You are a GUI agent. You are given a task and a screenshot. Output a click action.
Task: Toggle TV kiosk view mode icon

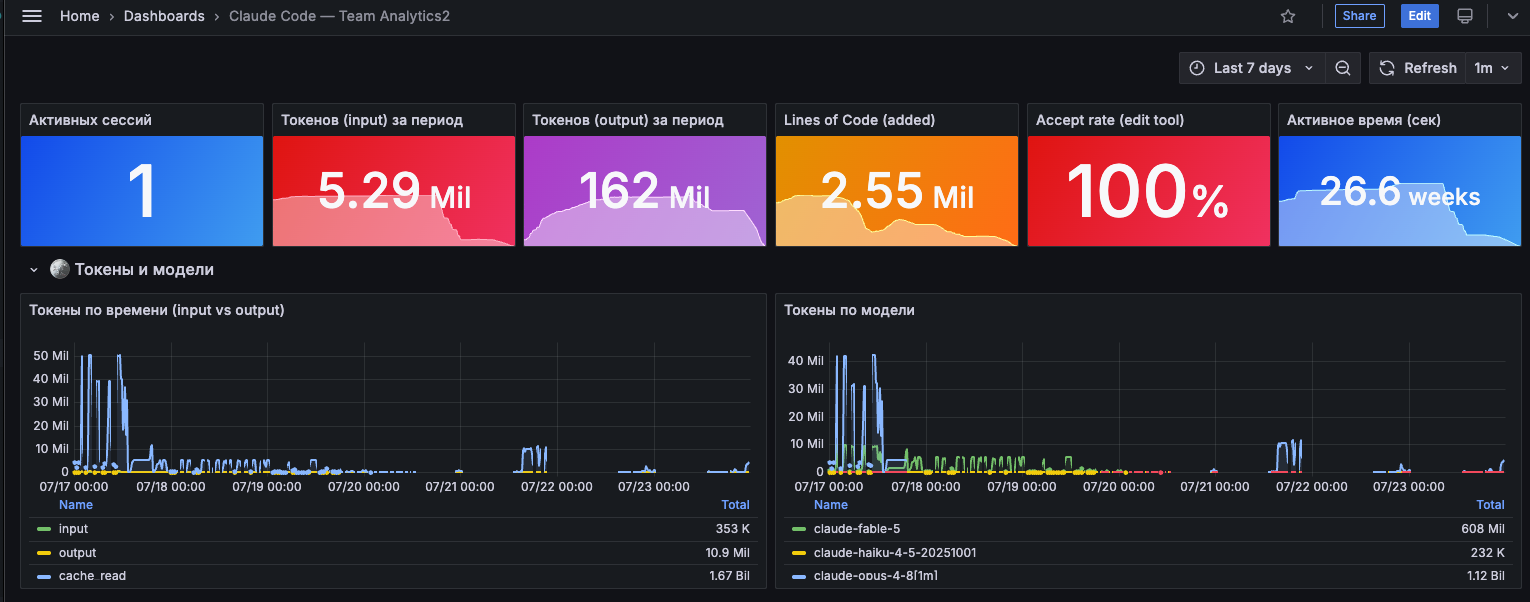click(1465, 16)
